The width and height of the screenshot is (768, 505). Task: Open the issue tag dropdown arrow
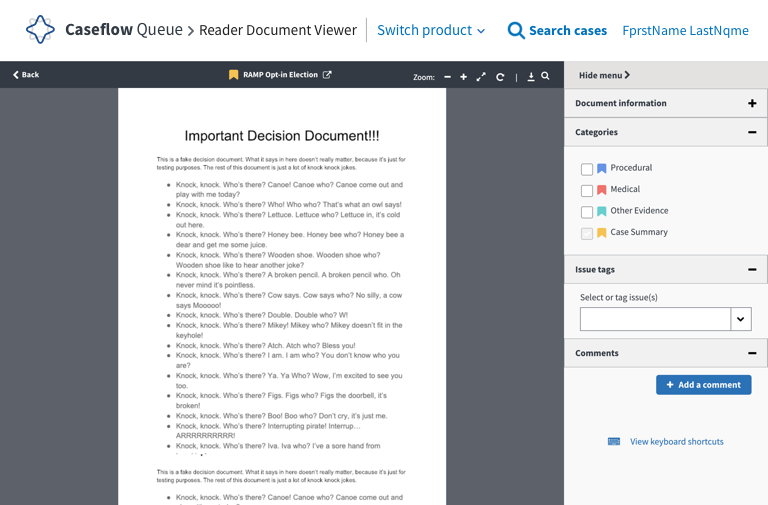[x=741, y=319]
